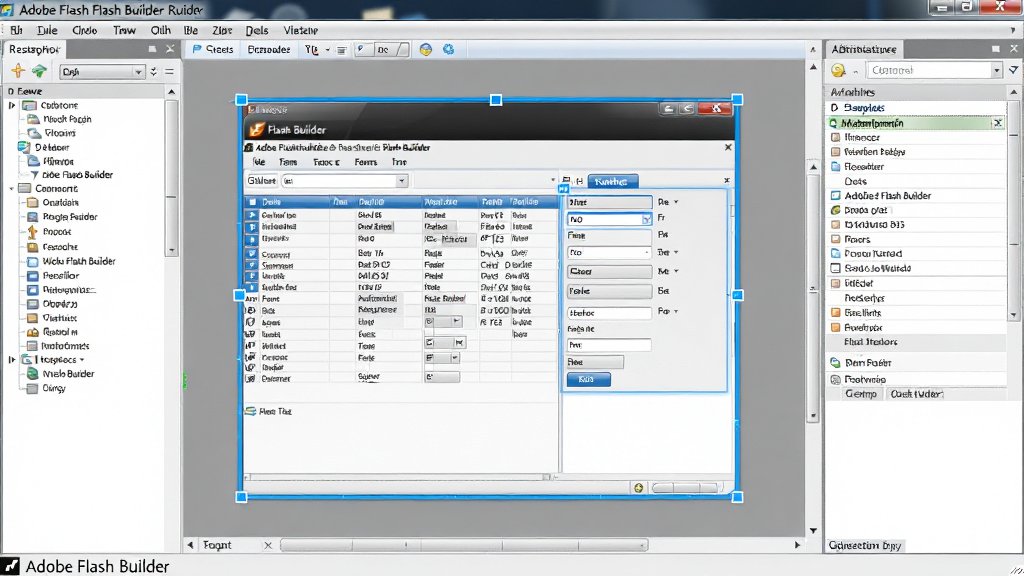Click the blue refresh icon next to the globe
The image size is (1024, 576).
(449, 49)
